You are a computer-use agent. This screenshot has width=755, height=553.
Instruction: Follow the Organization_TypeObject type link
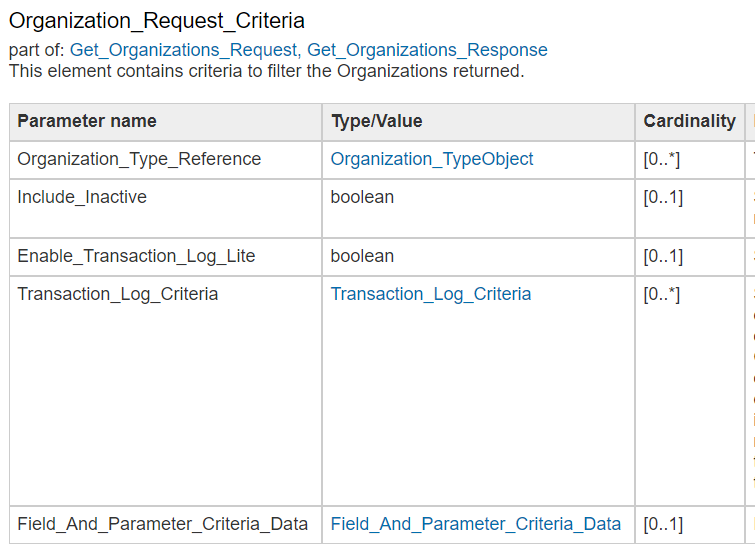pyautogui.click(x=432, y=159)
